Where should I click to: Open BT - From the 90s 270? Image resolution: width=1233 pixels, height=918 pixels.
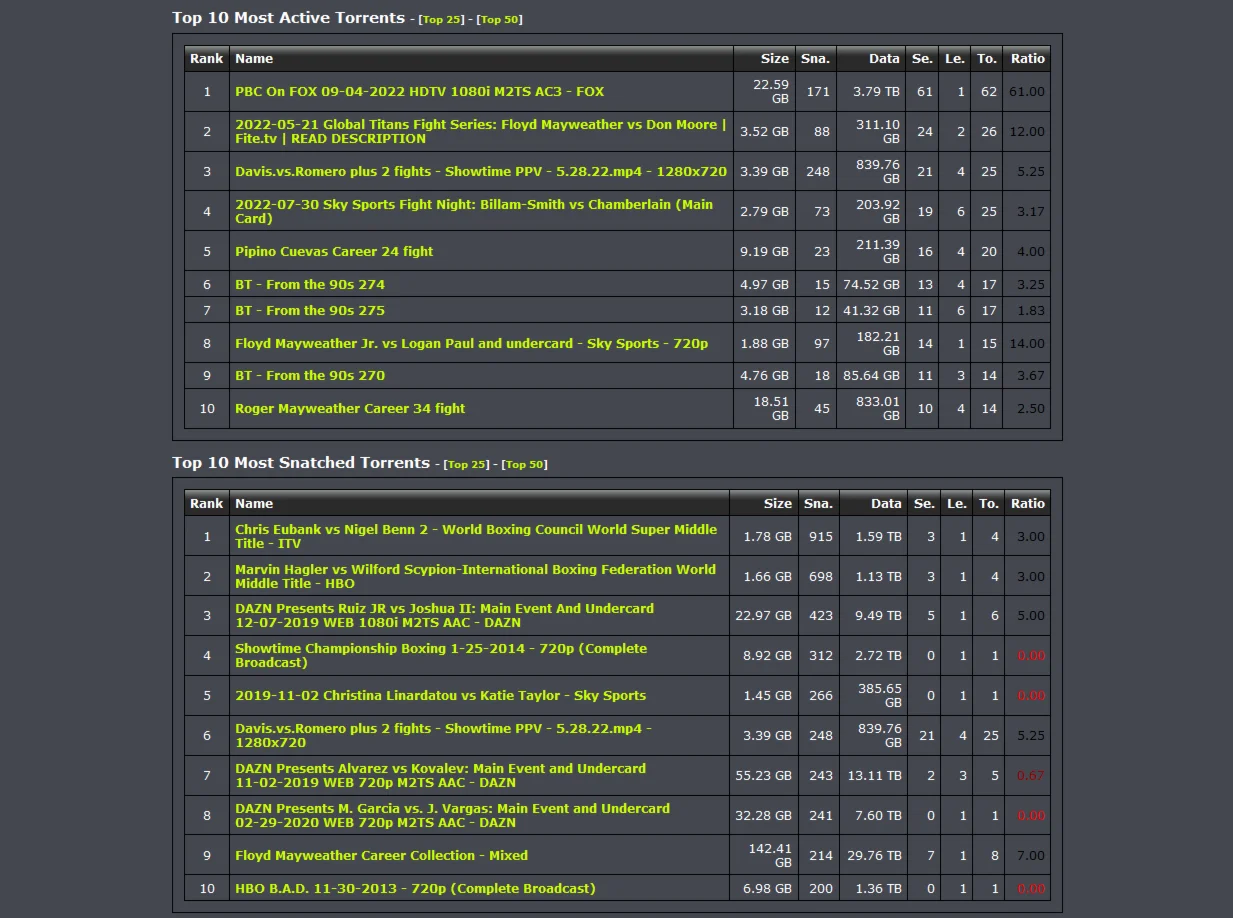point(310,375)
